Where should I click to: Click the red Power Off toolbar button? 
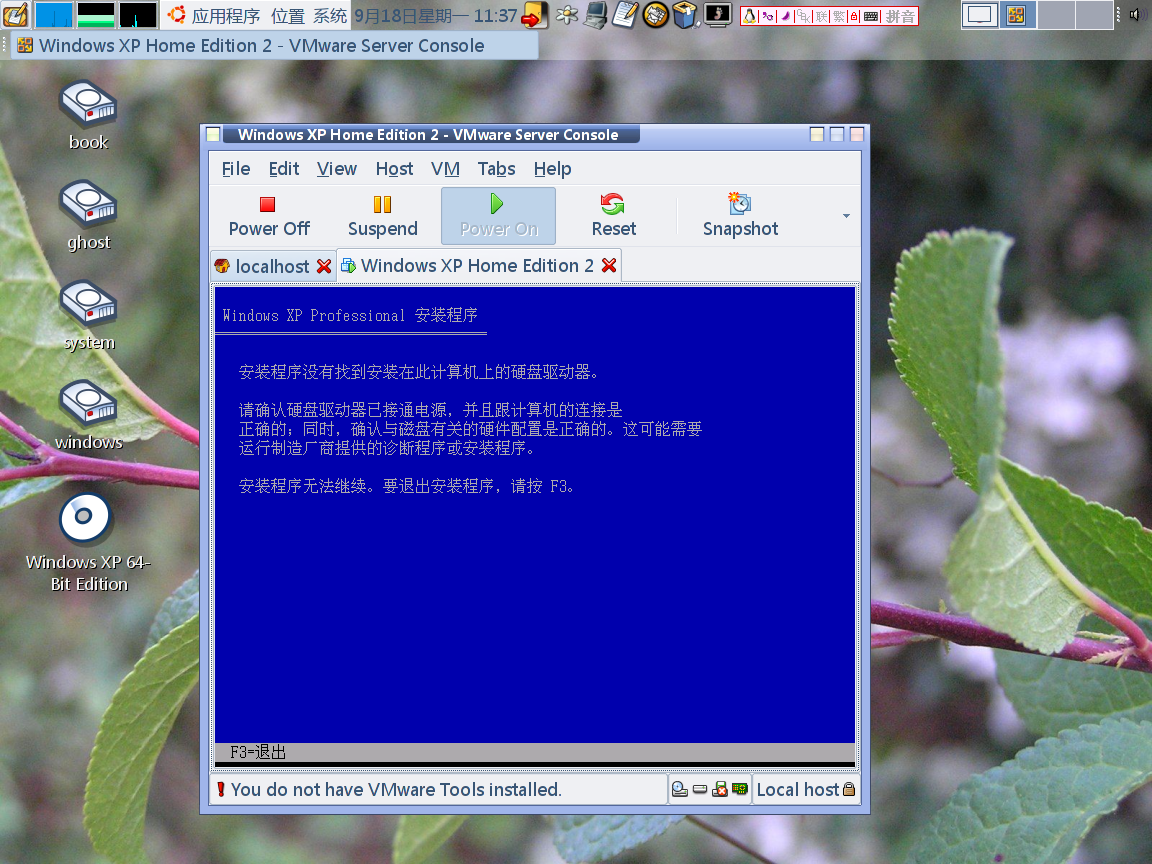click(269, 216)
